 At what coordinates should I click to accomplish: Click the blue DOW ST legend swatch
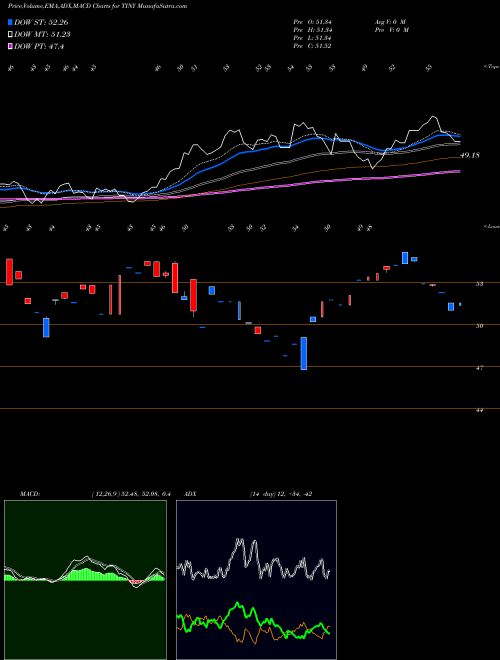[x=11, y=22]
